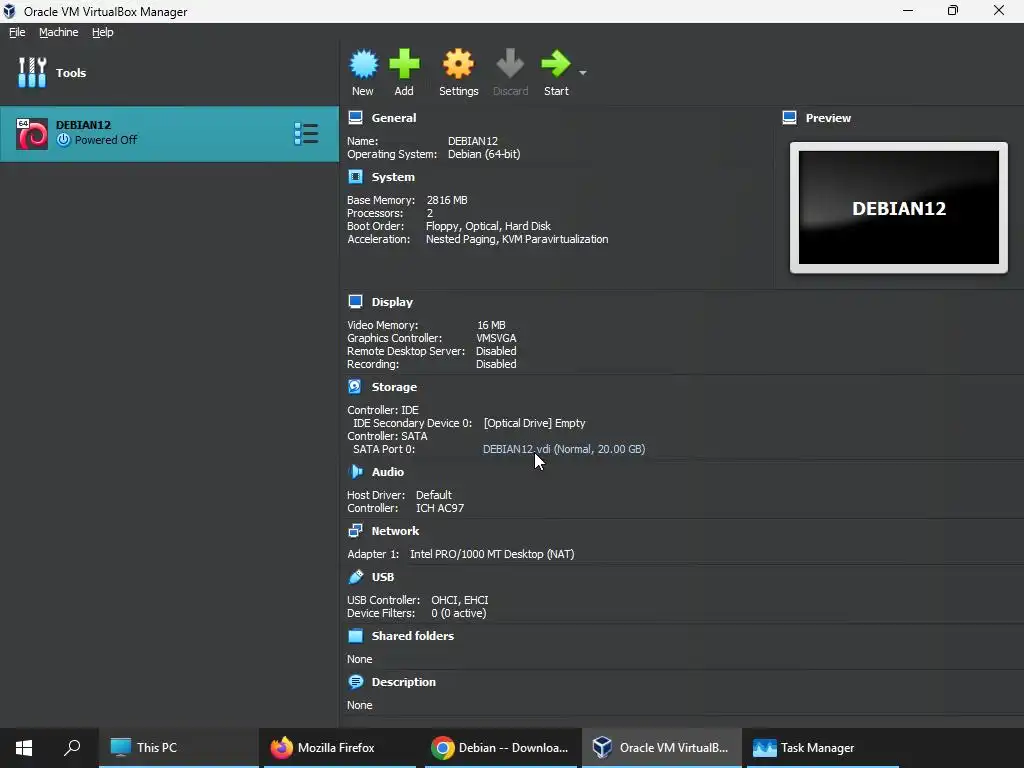Click the Shared folders icon
This screenshot has height=768, width=1024.
point(355,635)
